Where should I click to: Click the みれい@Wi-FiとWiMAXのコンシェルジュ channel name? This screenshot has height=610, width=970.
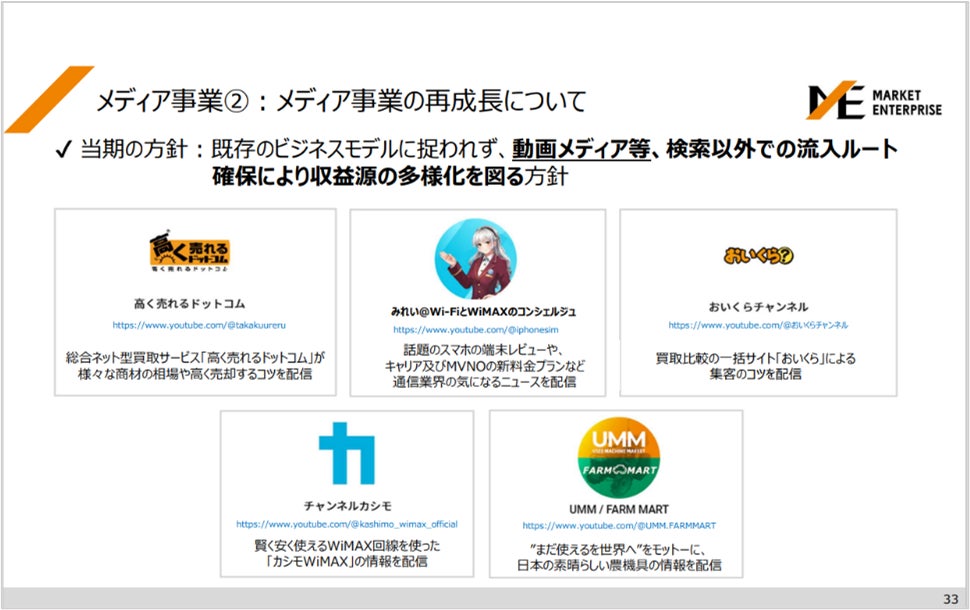click(483, 312)
